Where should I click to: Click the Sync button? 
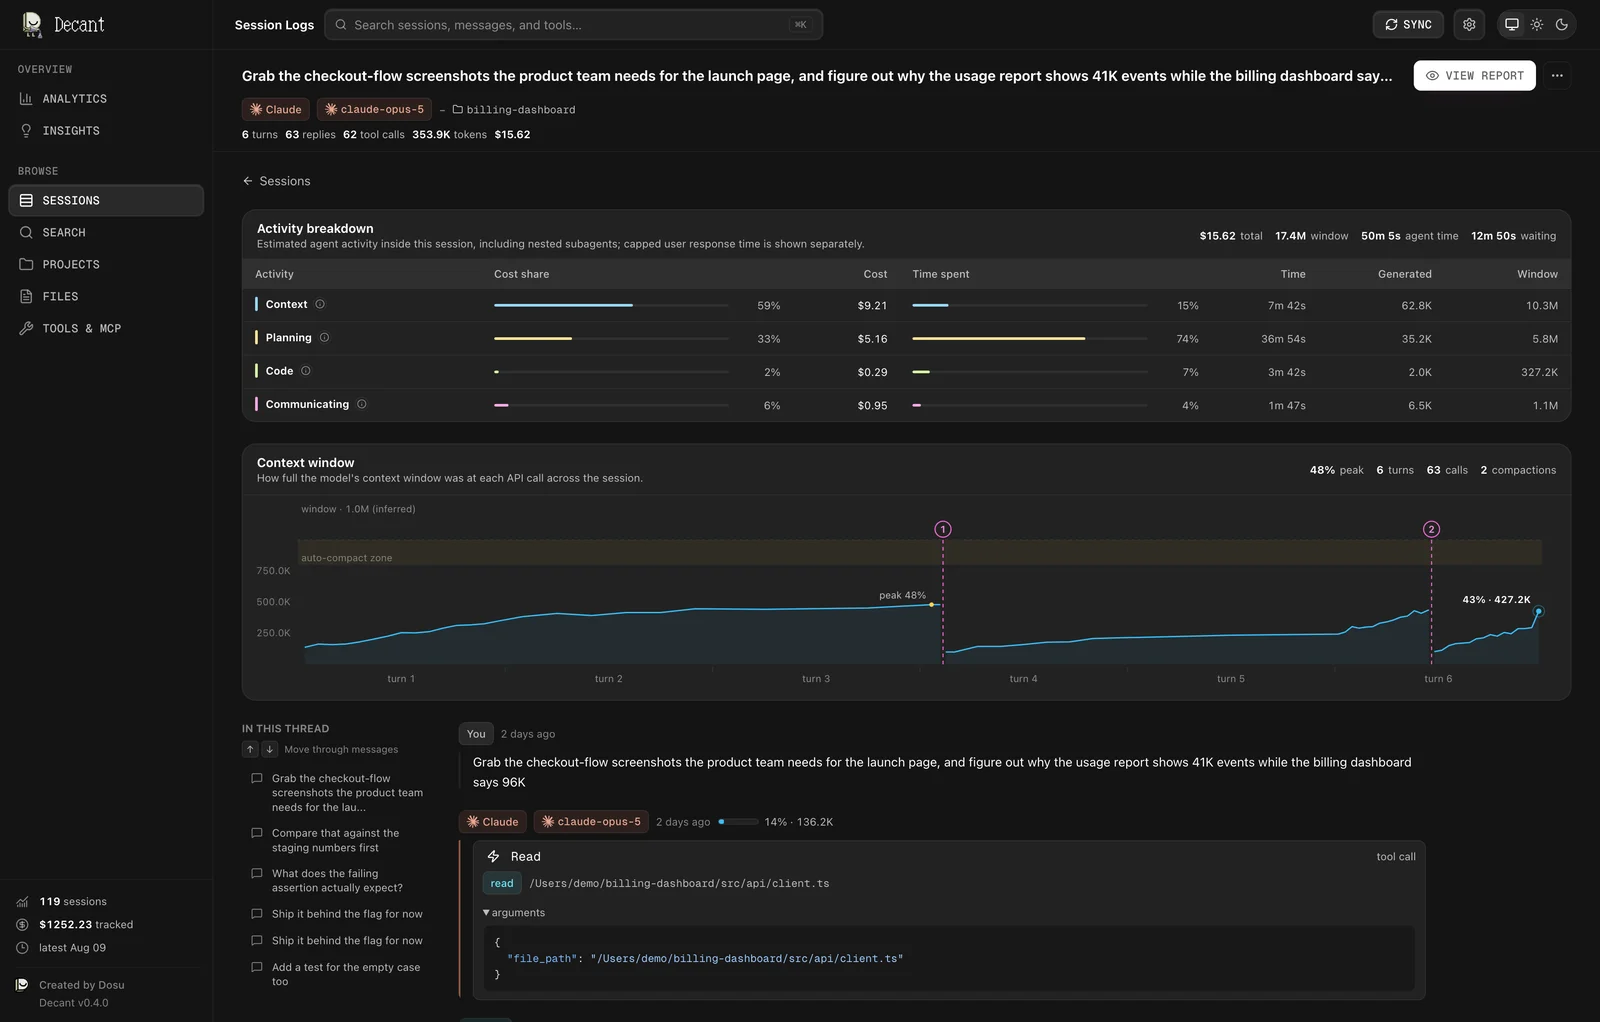1408,25
